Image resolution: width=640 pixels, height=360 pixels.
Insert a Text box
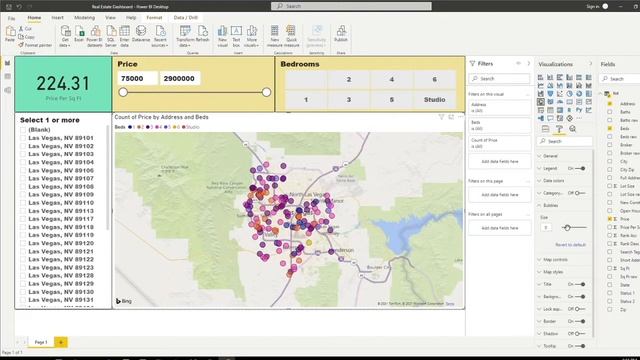[236, 36]
